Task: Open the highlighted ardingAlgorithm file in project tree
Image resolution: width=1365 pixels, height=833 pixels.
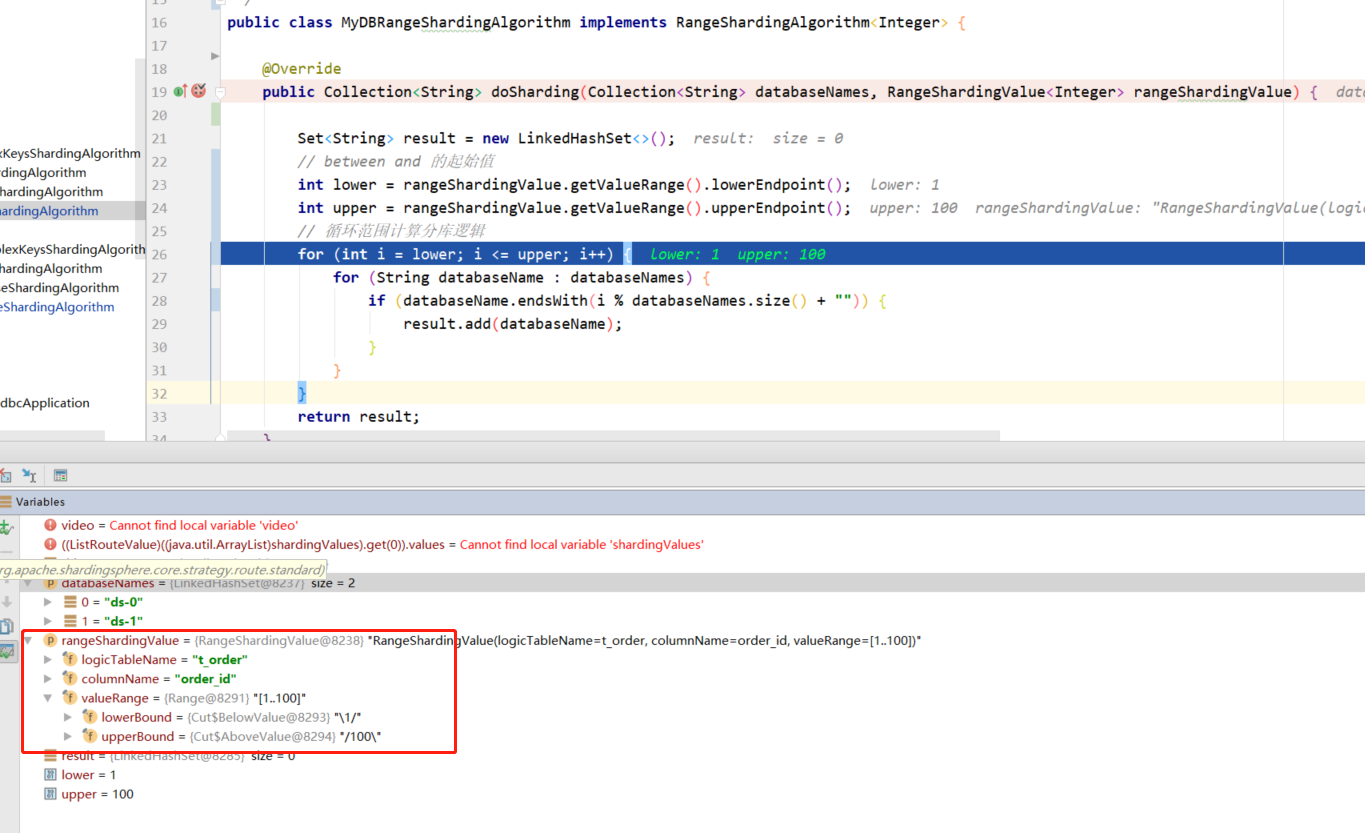Action: pos(50,211)
